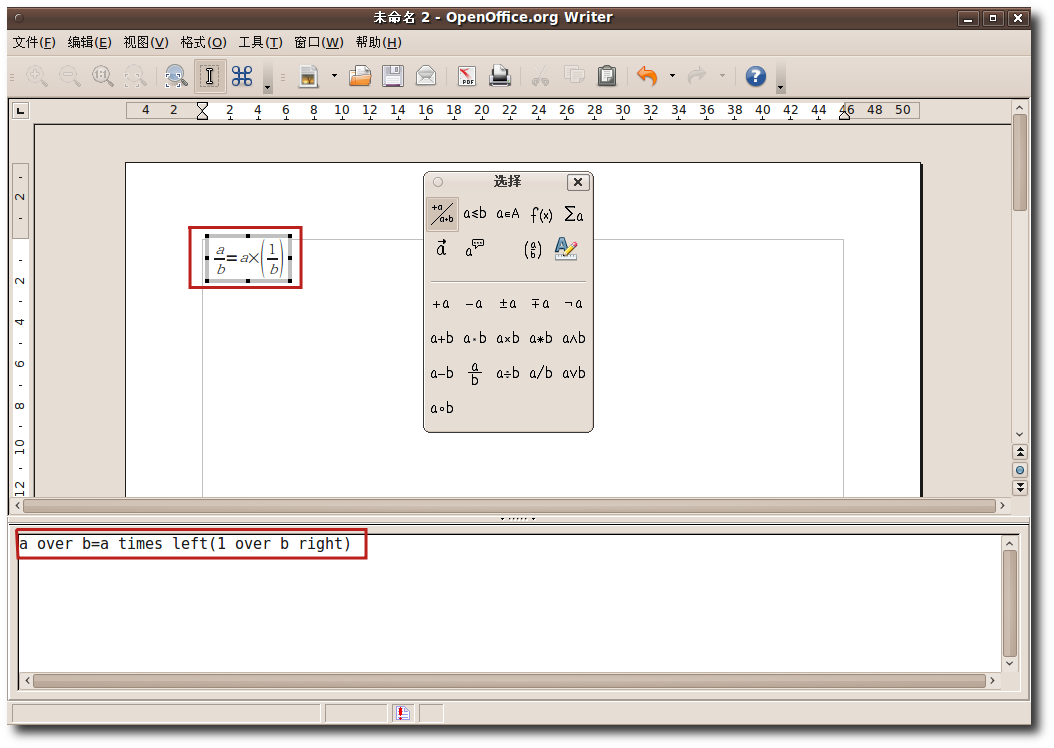This screenshot has width=1054, height=748.
Task: Toggle the Formula Cursor button
Action: click(210, 77)
